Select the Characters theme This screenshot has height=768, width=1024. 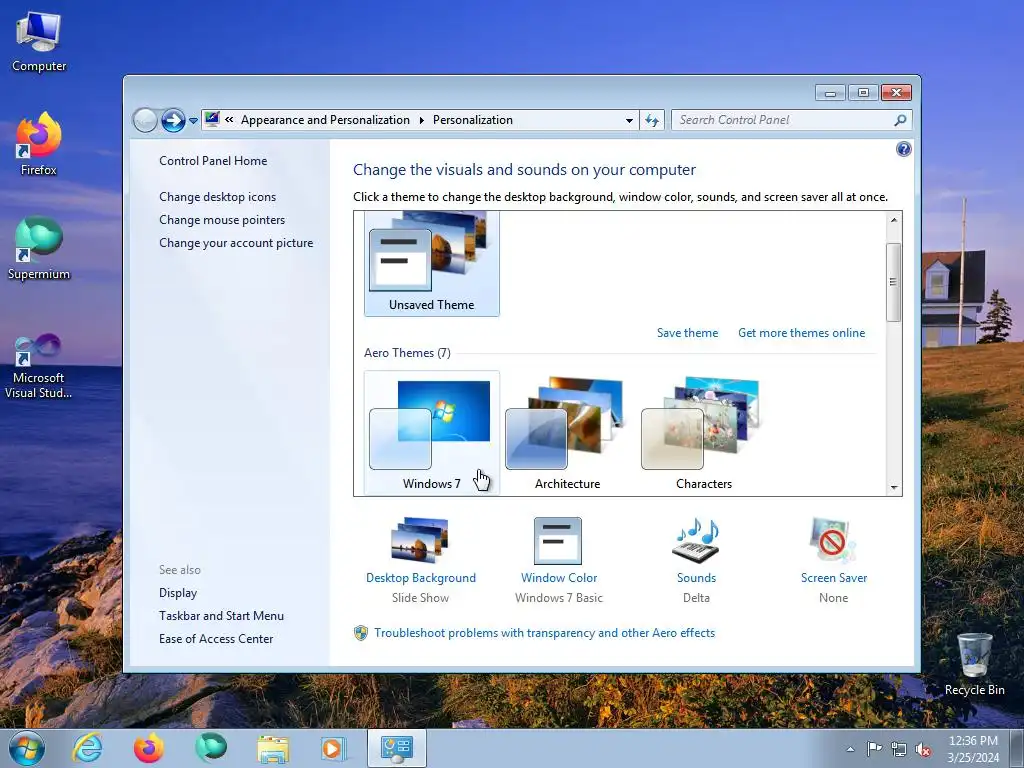pos(703,432)
